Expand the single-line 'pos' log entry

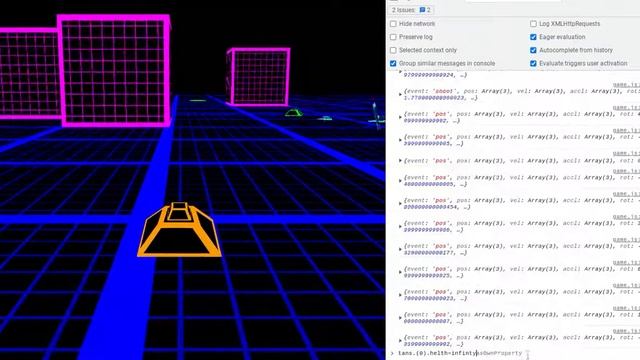coord(400,160)
